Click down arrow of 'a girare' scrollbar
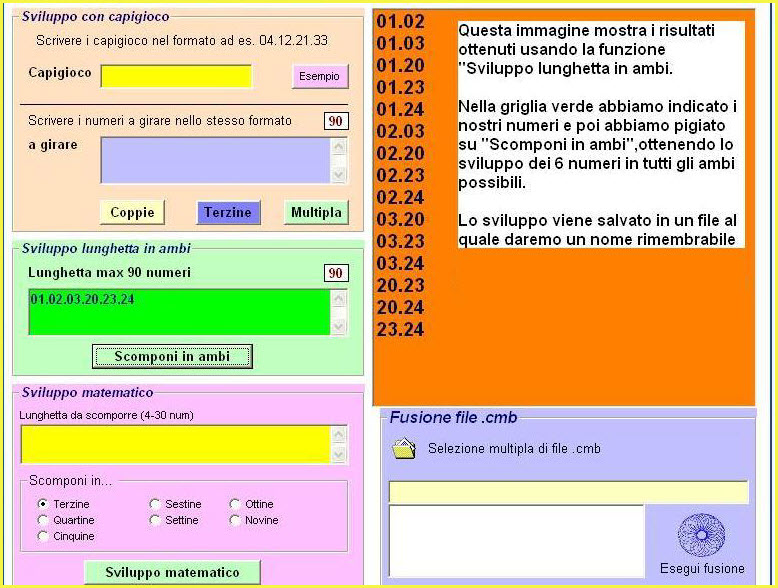 [339, 175]
